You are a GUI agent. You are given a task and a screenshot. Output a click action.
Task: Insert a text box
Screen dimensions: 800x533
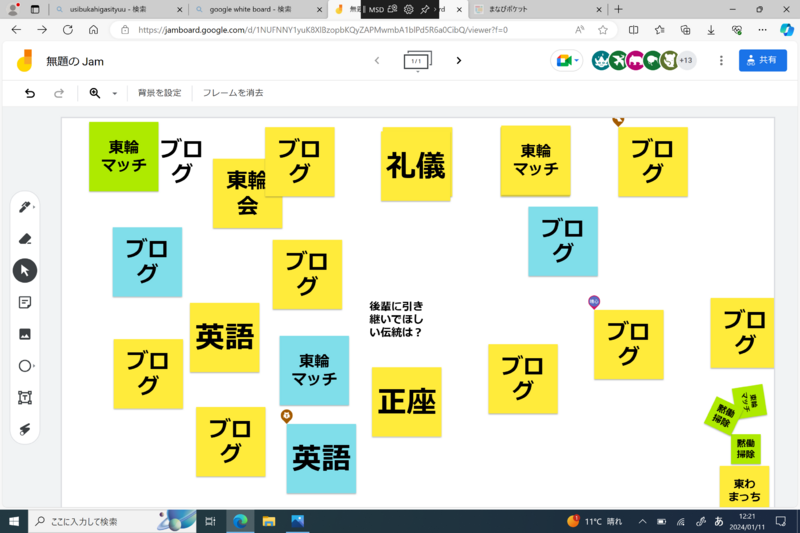[25, 398]
